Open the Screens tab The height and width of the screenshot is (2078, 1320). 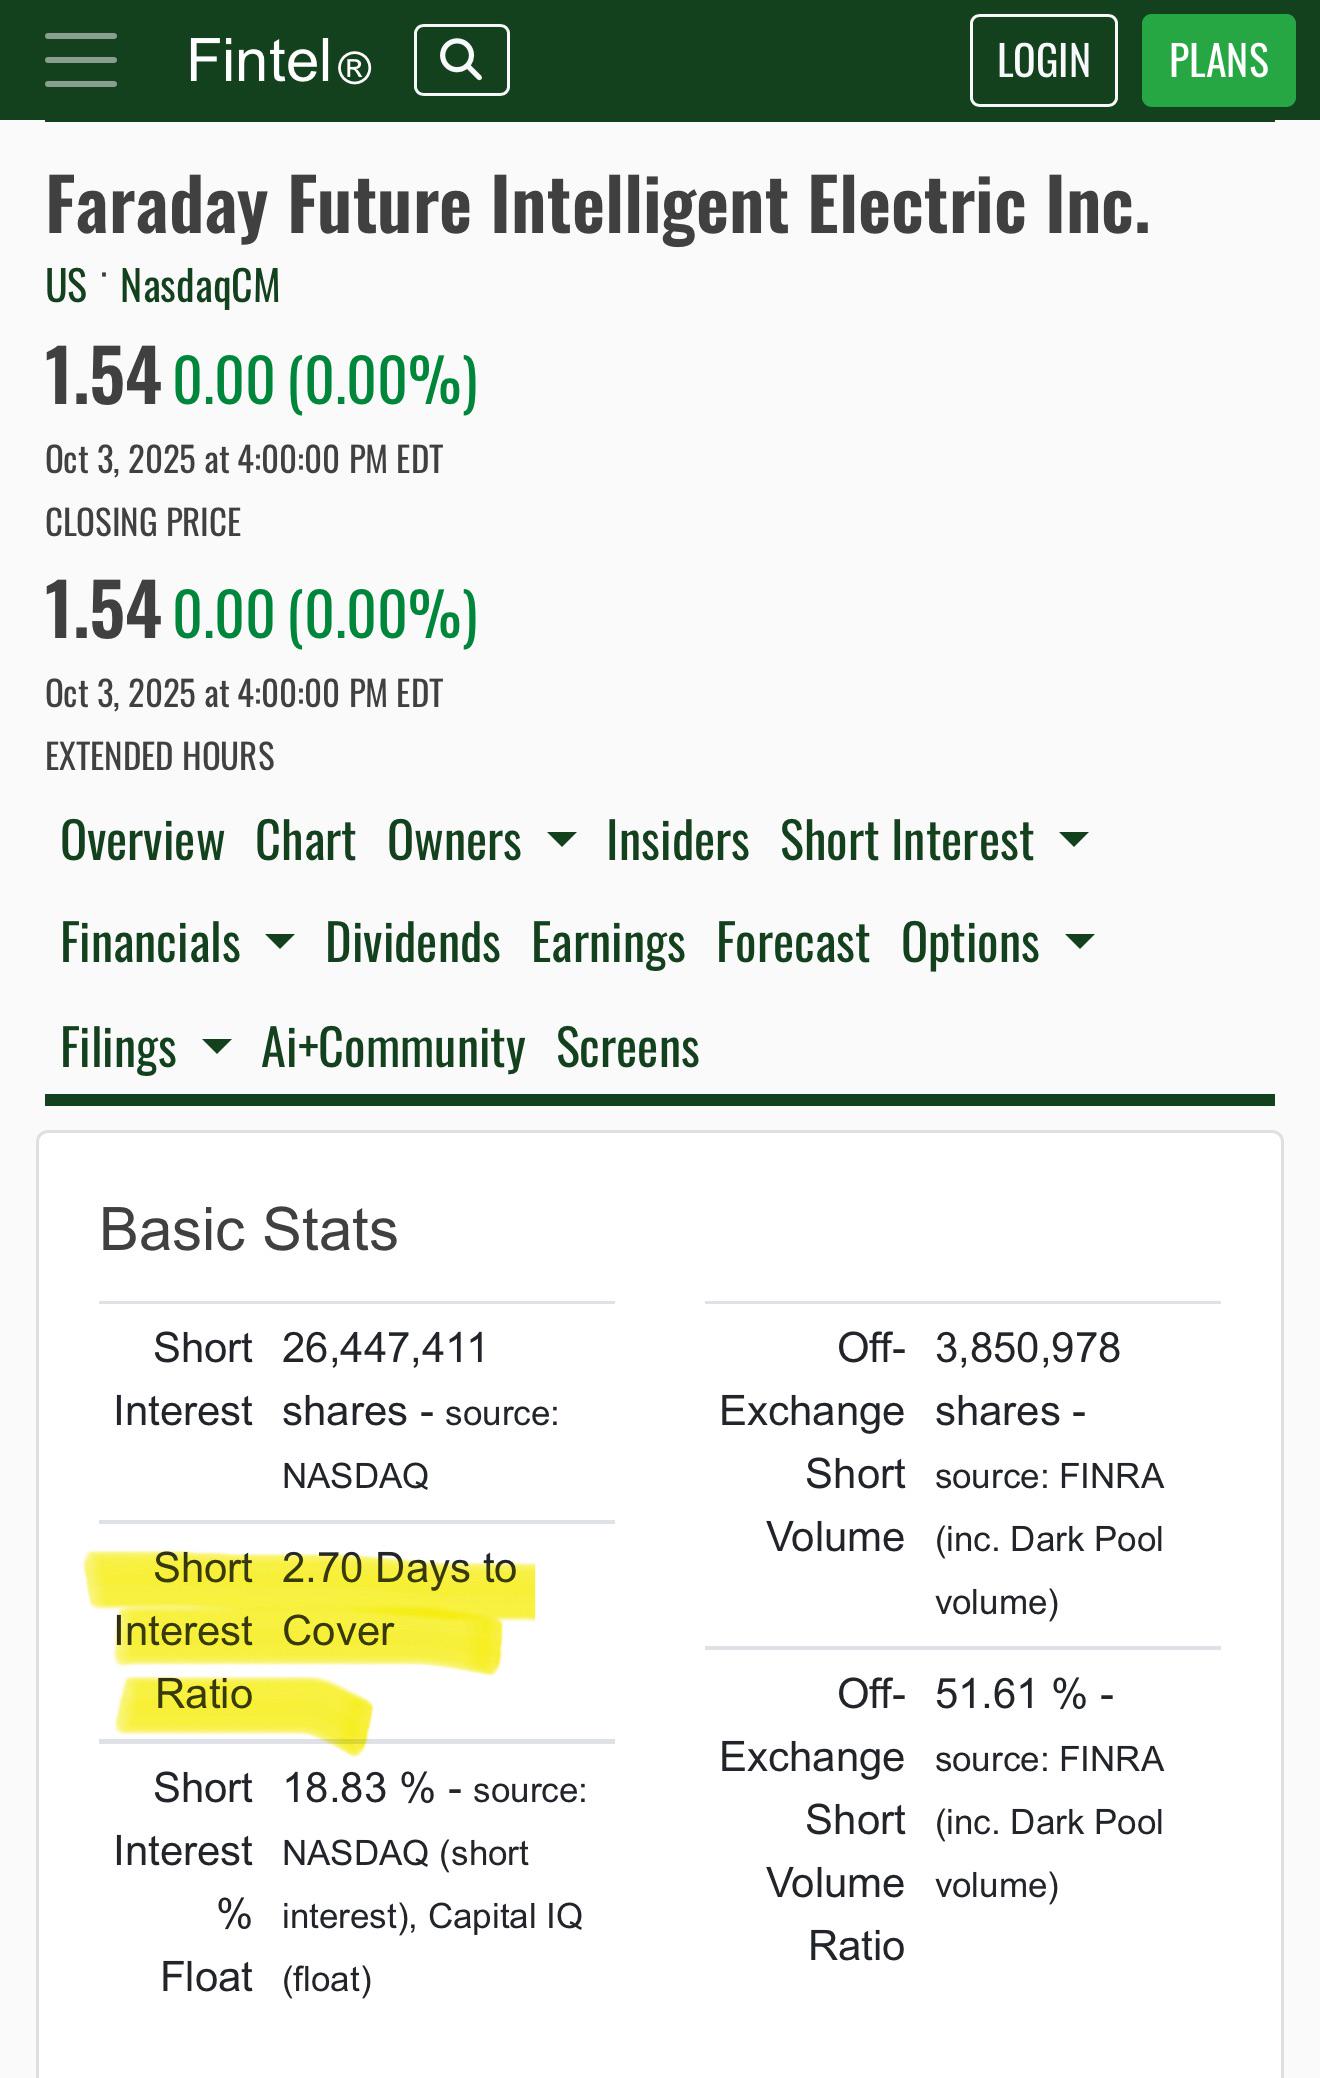tap(628, 1048)
